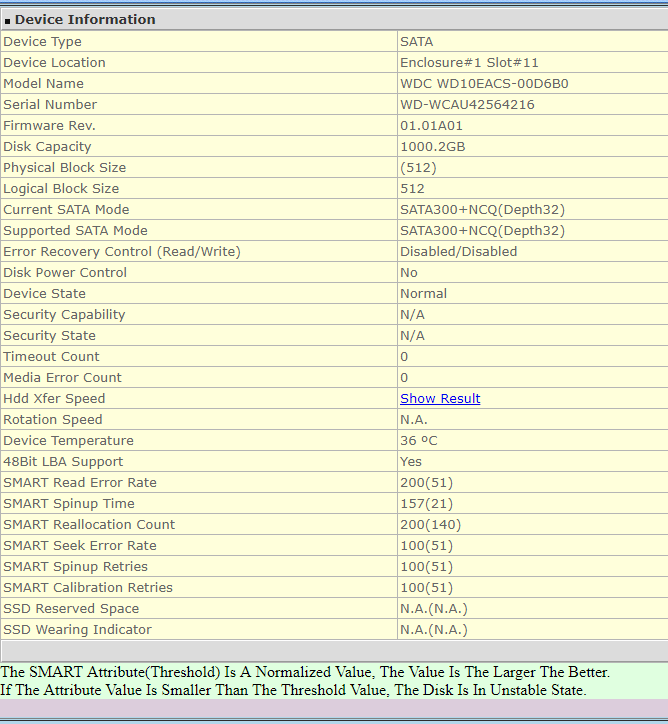Select the Security State value N/A

pyautogui.click(x=412, y=336)
